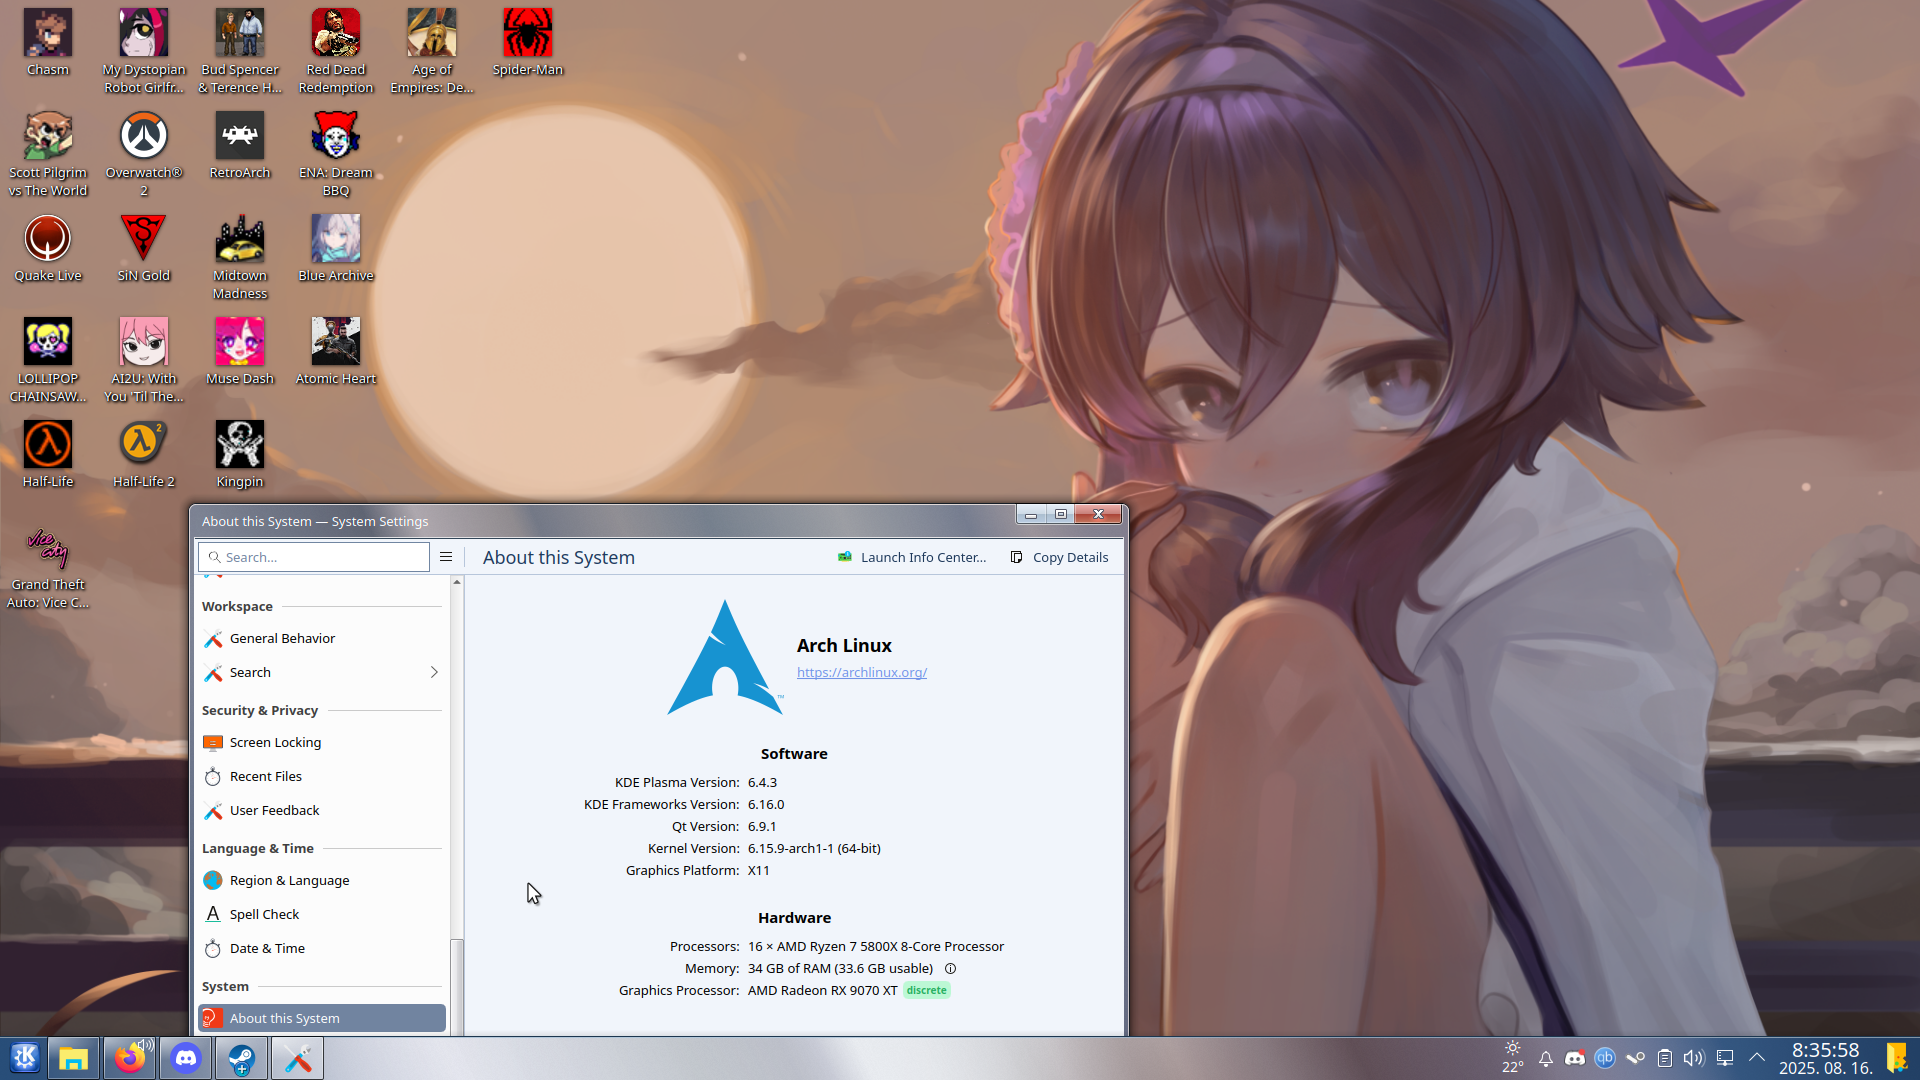
Task: Click the Firefox taskbar icon
Action: click(130, 1058)
